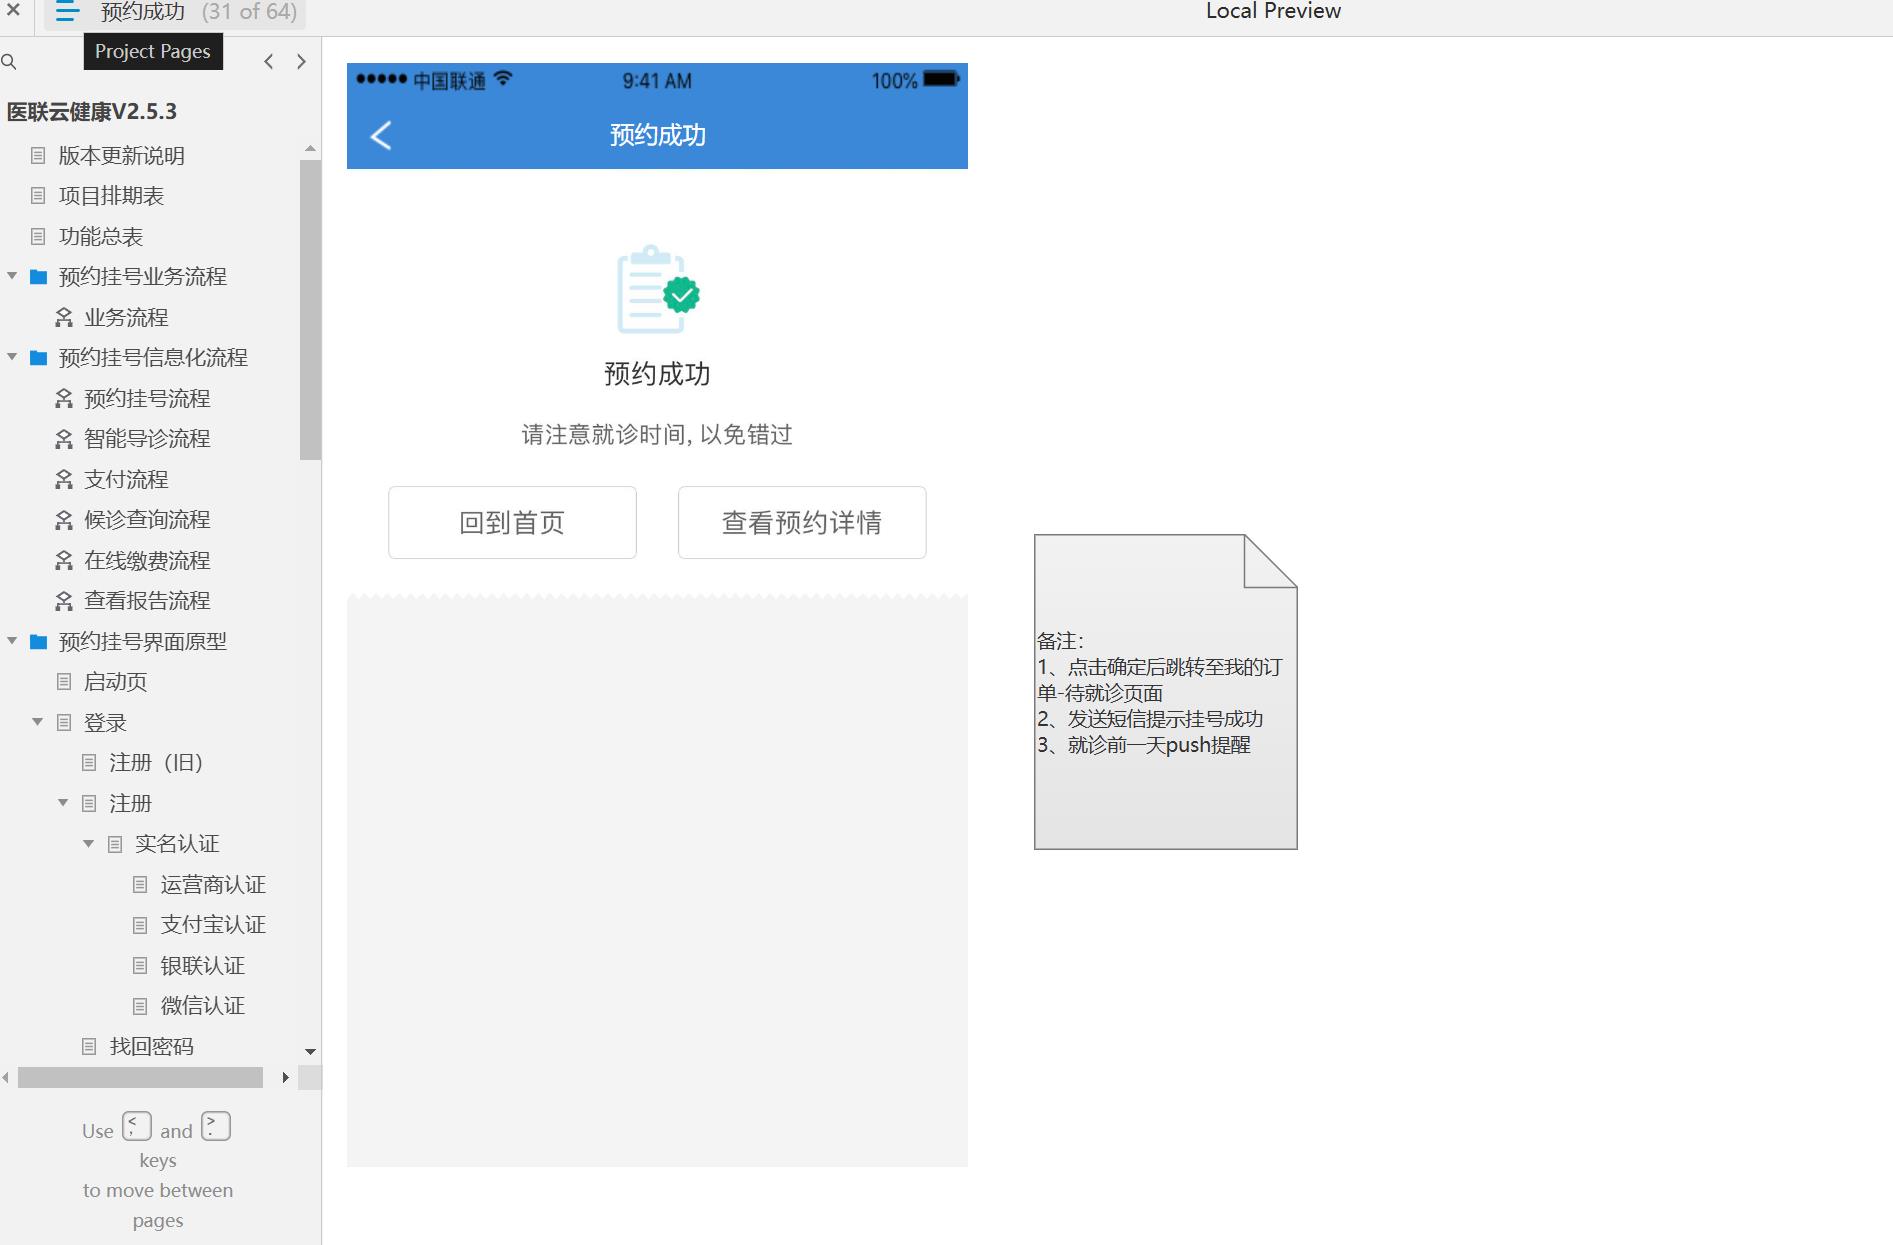1893x1245 pixels.
Task: Click the 智能导诊流程 flow icon
Action: point(64,439)
